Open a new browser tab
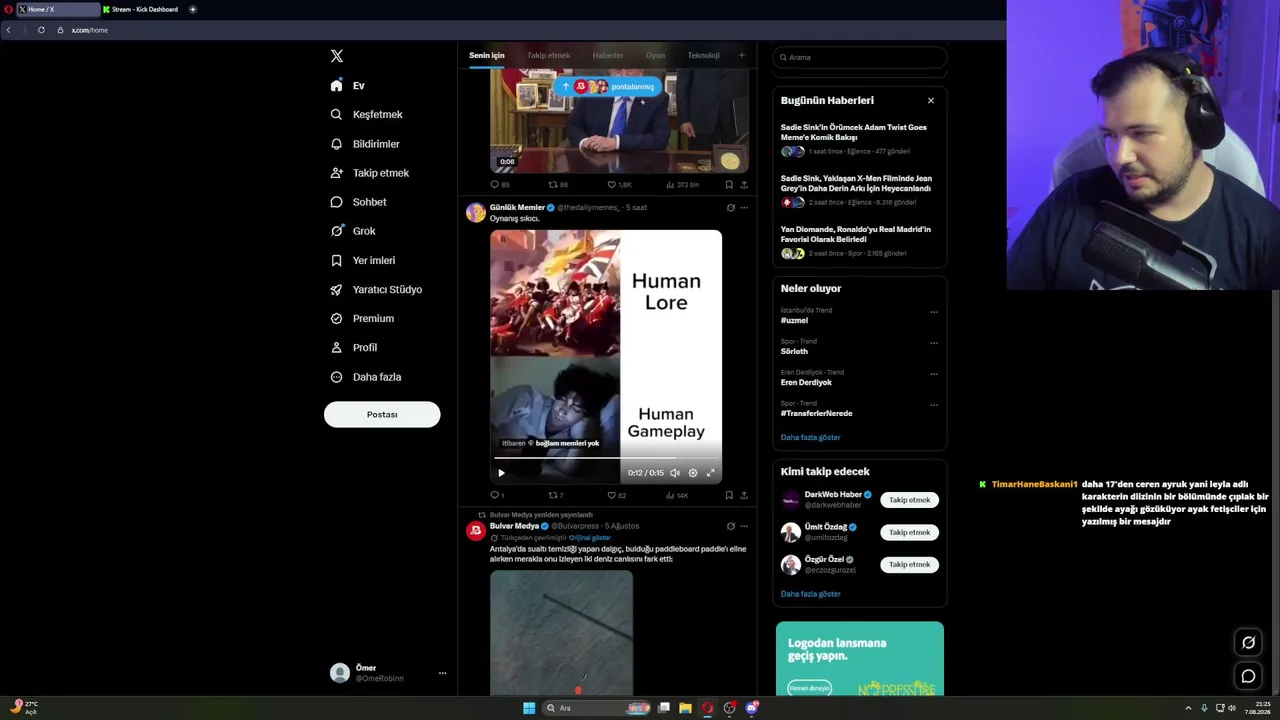 click(x=193, y=9)
